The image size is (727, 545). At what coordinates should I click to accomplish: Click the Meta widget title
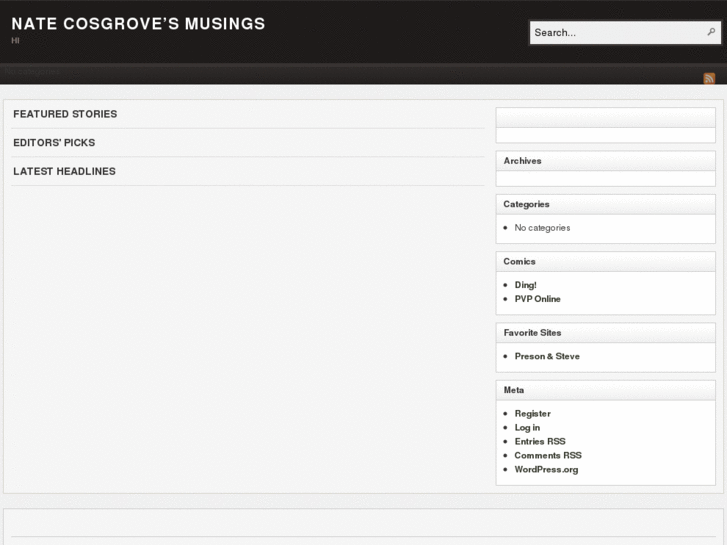click(x=514, y=390)
